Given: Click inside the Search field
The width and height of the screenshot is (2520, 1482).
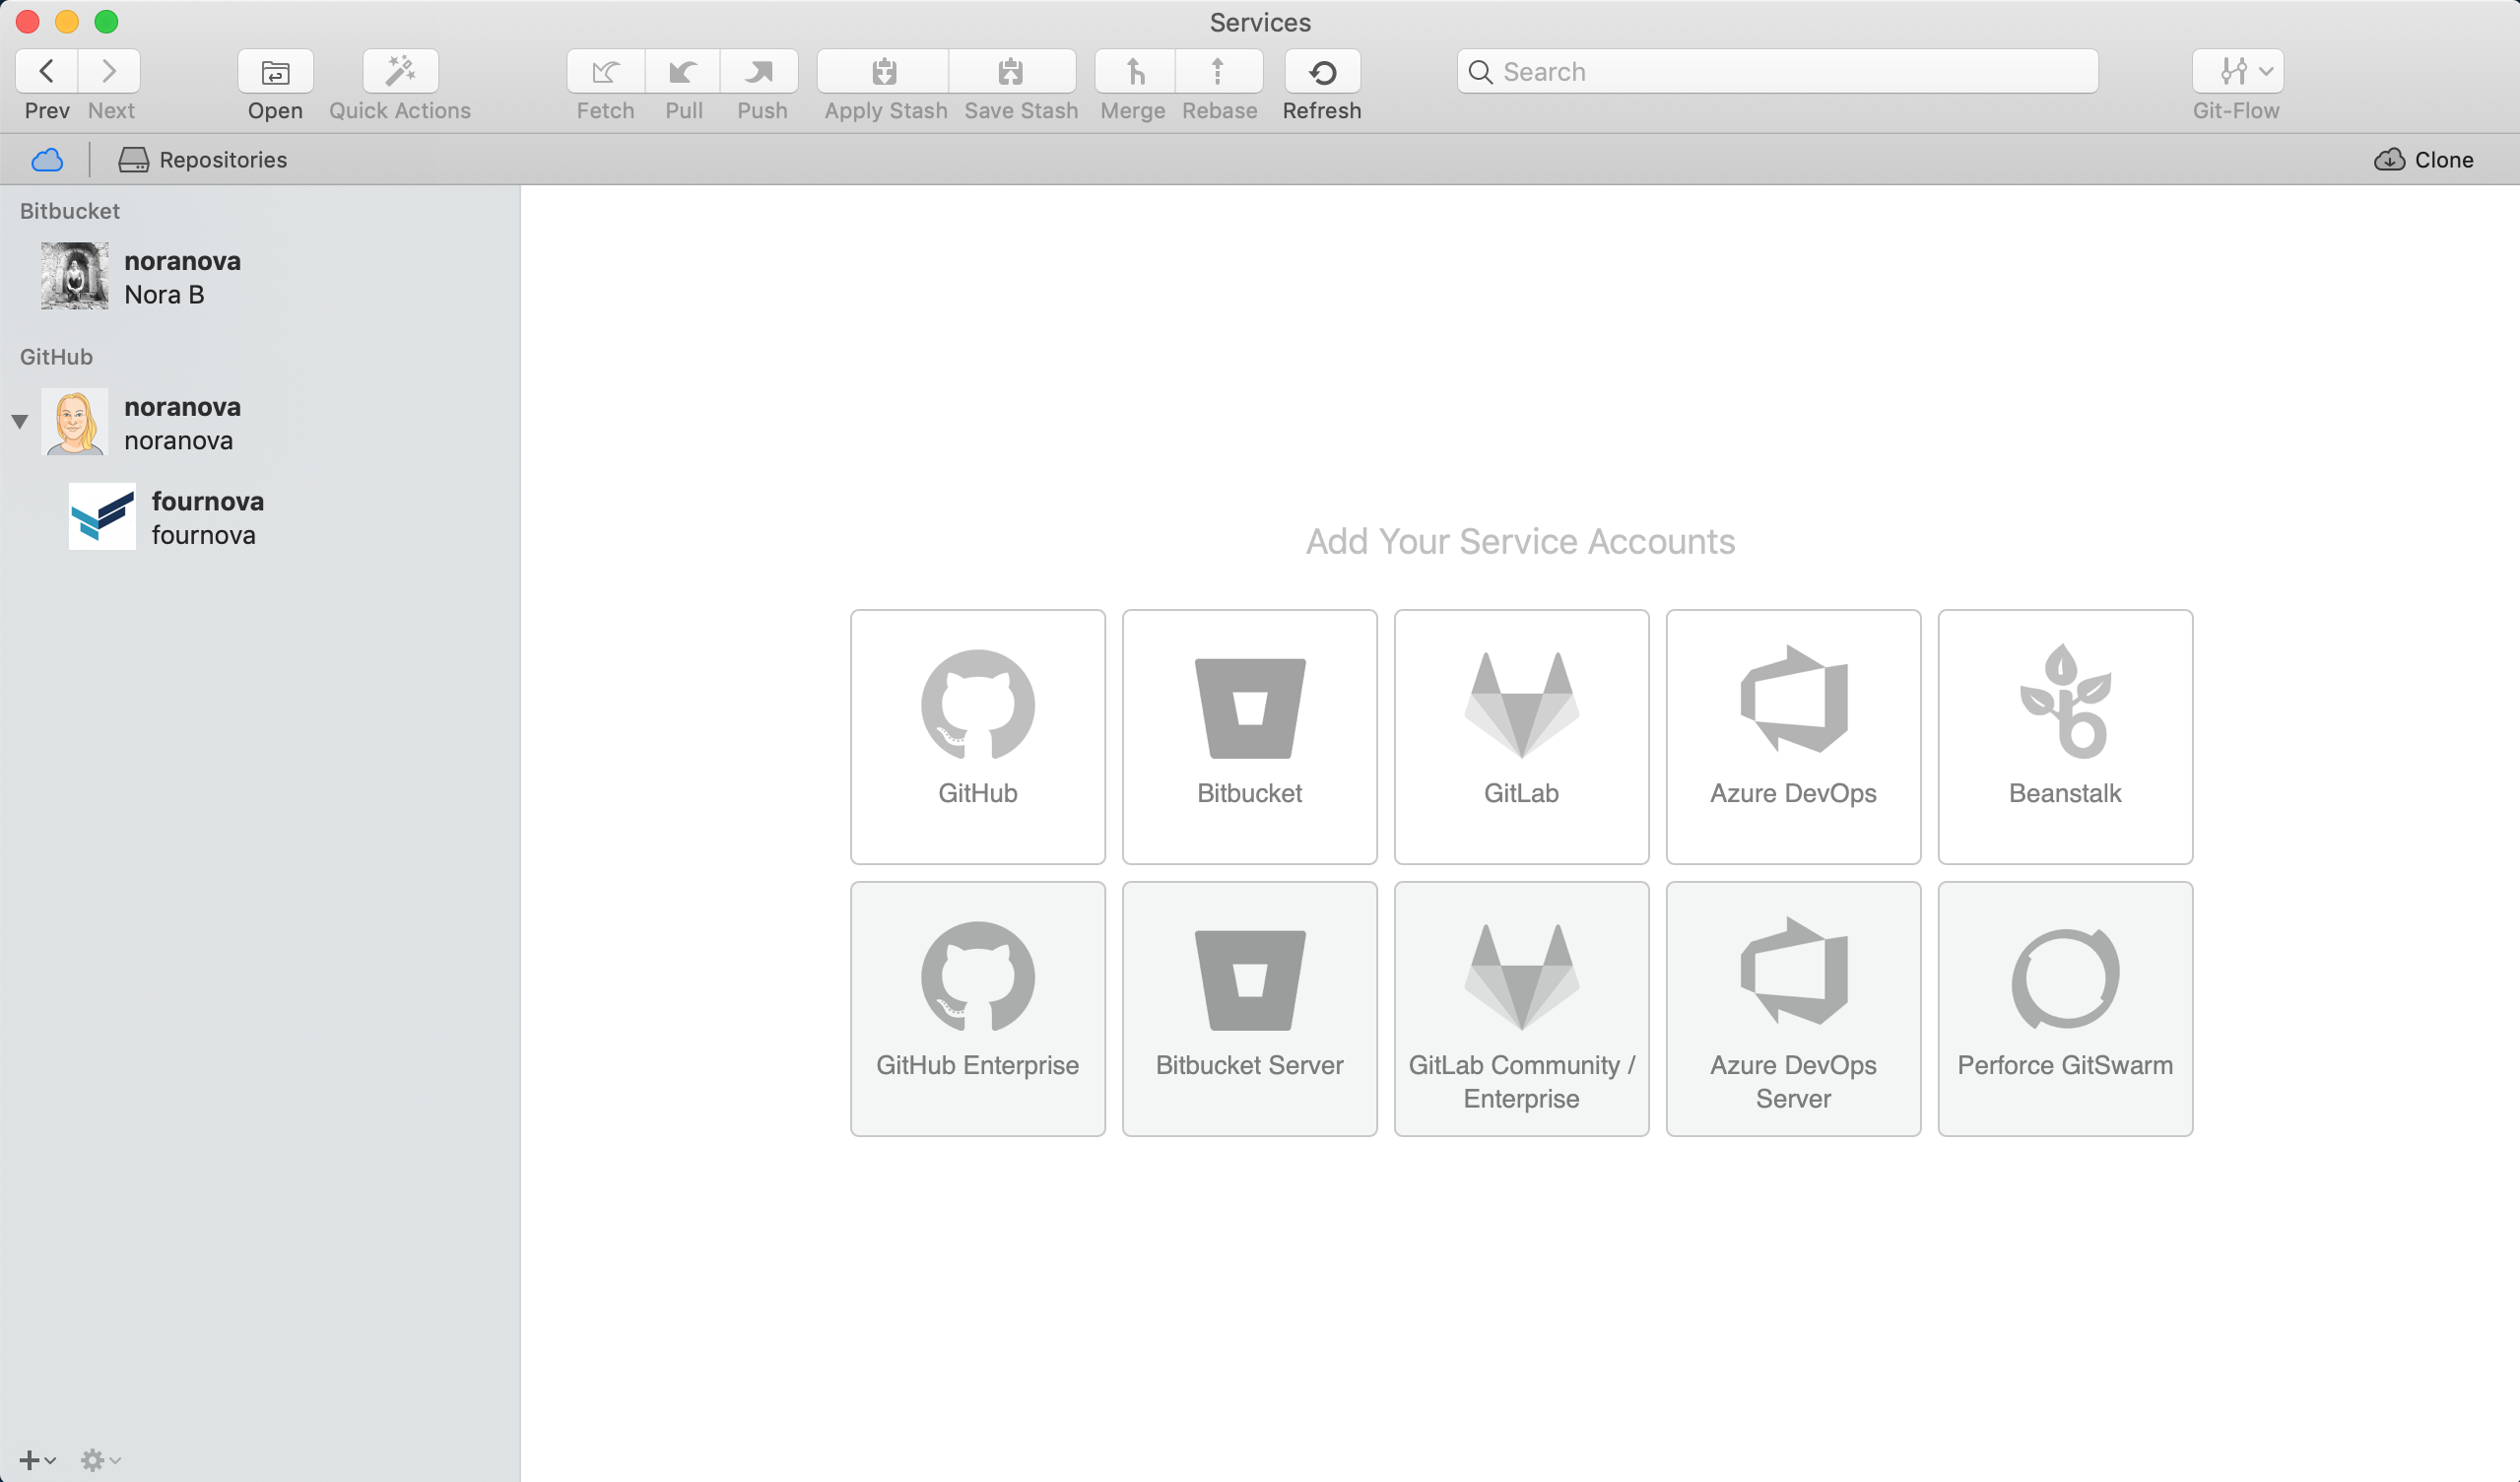Looking at the screenshot, I should [x=1778, y=71].
